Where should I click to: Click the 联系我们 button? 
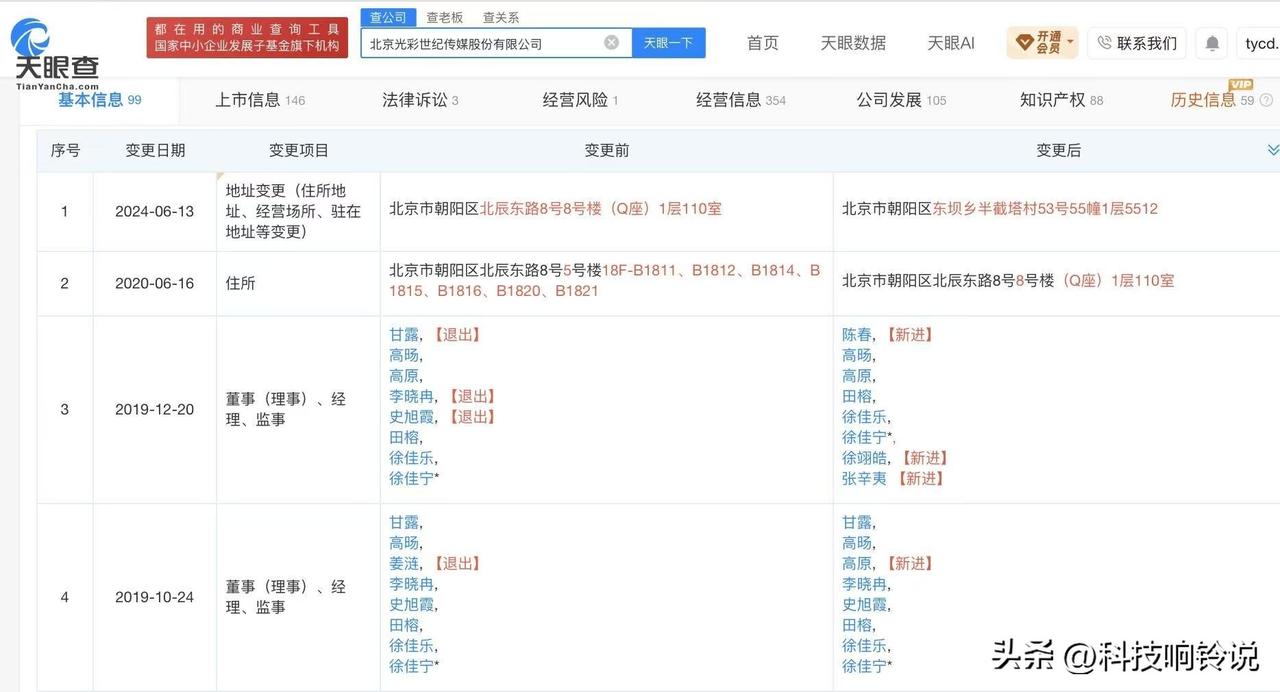(1137, 43)
